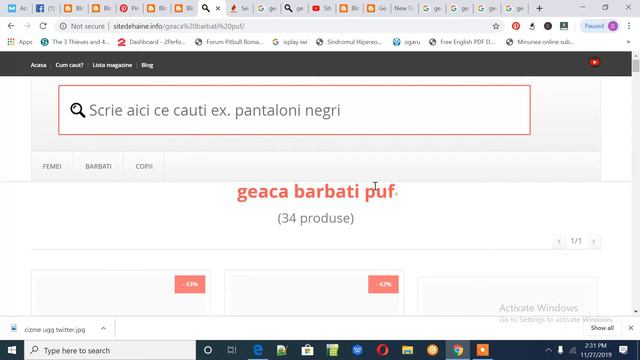This screenshot has width=640, height=360.
Task: Select the COPII category tab
Action: [x=144, y=166]
